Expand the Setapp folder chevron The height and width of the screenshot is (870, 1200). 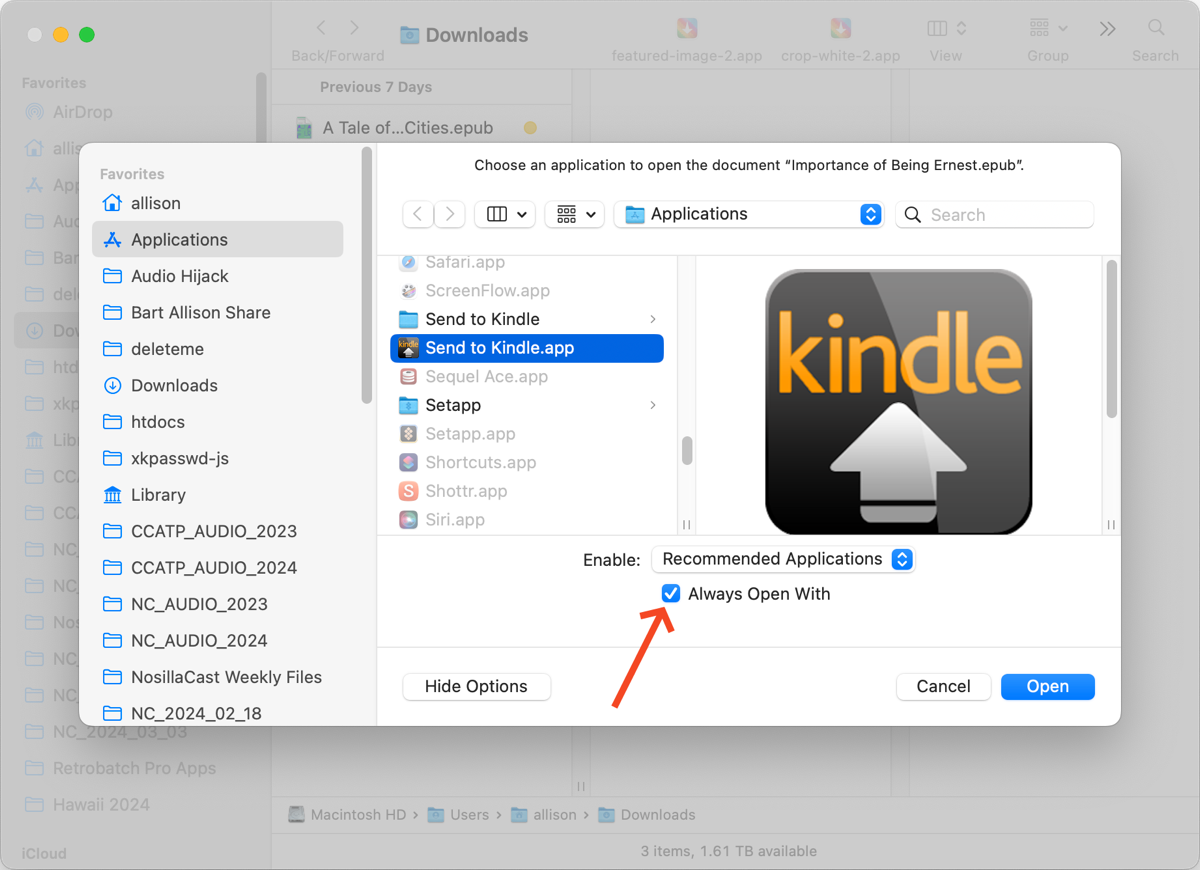653,405
